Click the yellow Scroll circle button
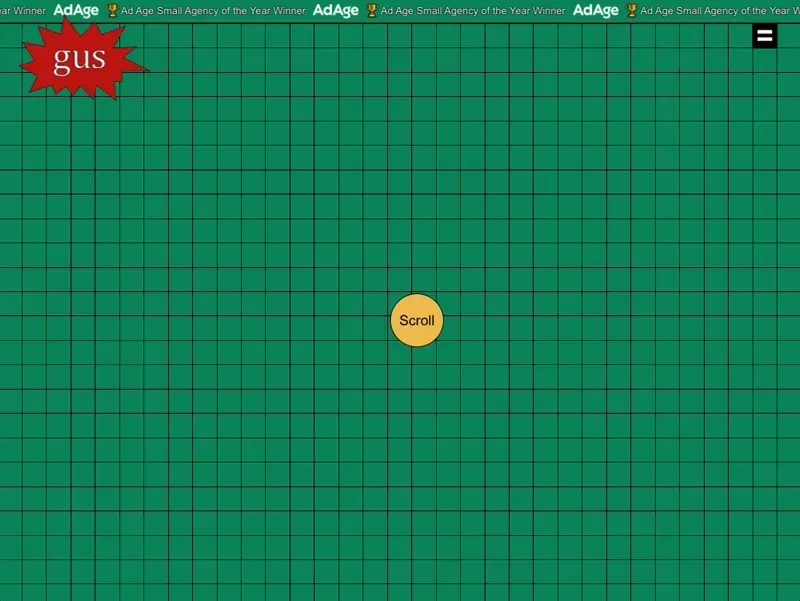The width and height of the screenshot is (800, 601). coord(417,320)
